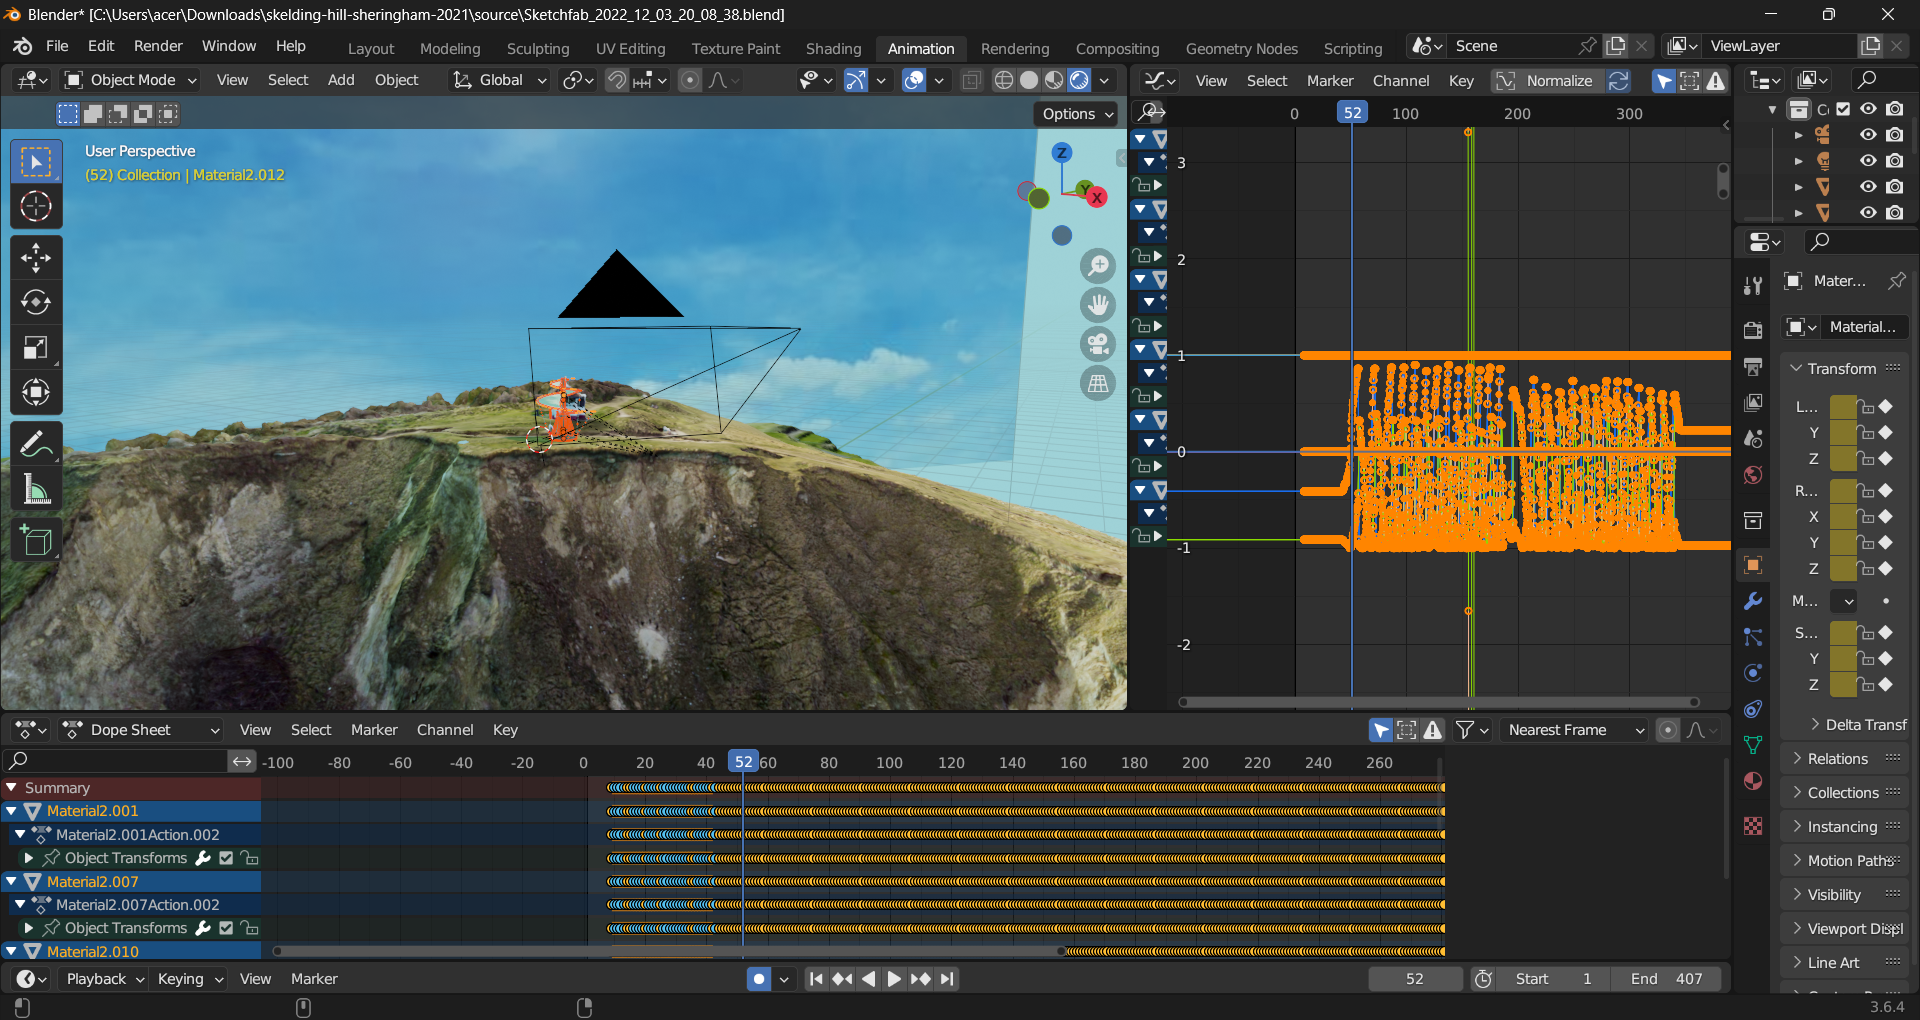1920x1020 pixels.
Task: Open the World properties tab
Action: tap(1753, 474)
